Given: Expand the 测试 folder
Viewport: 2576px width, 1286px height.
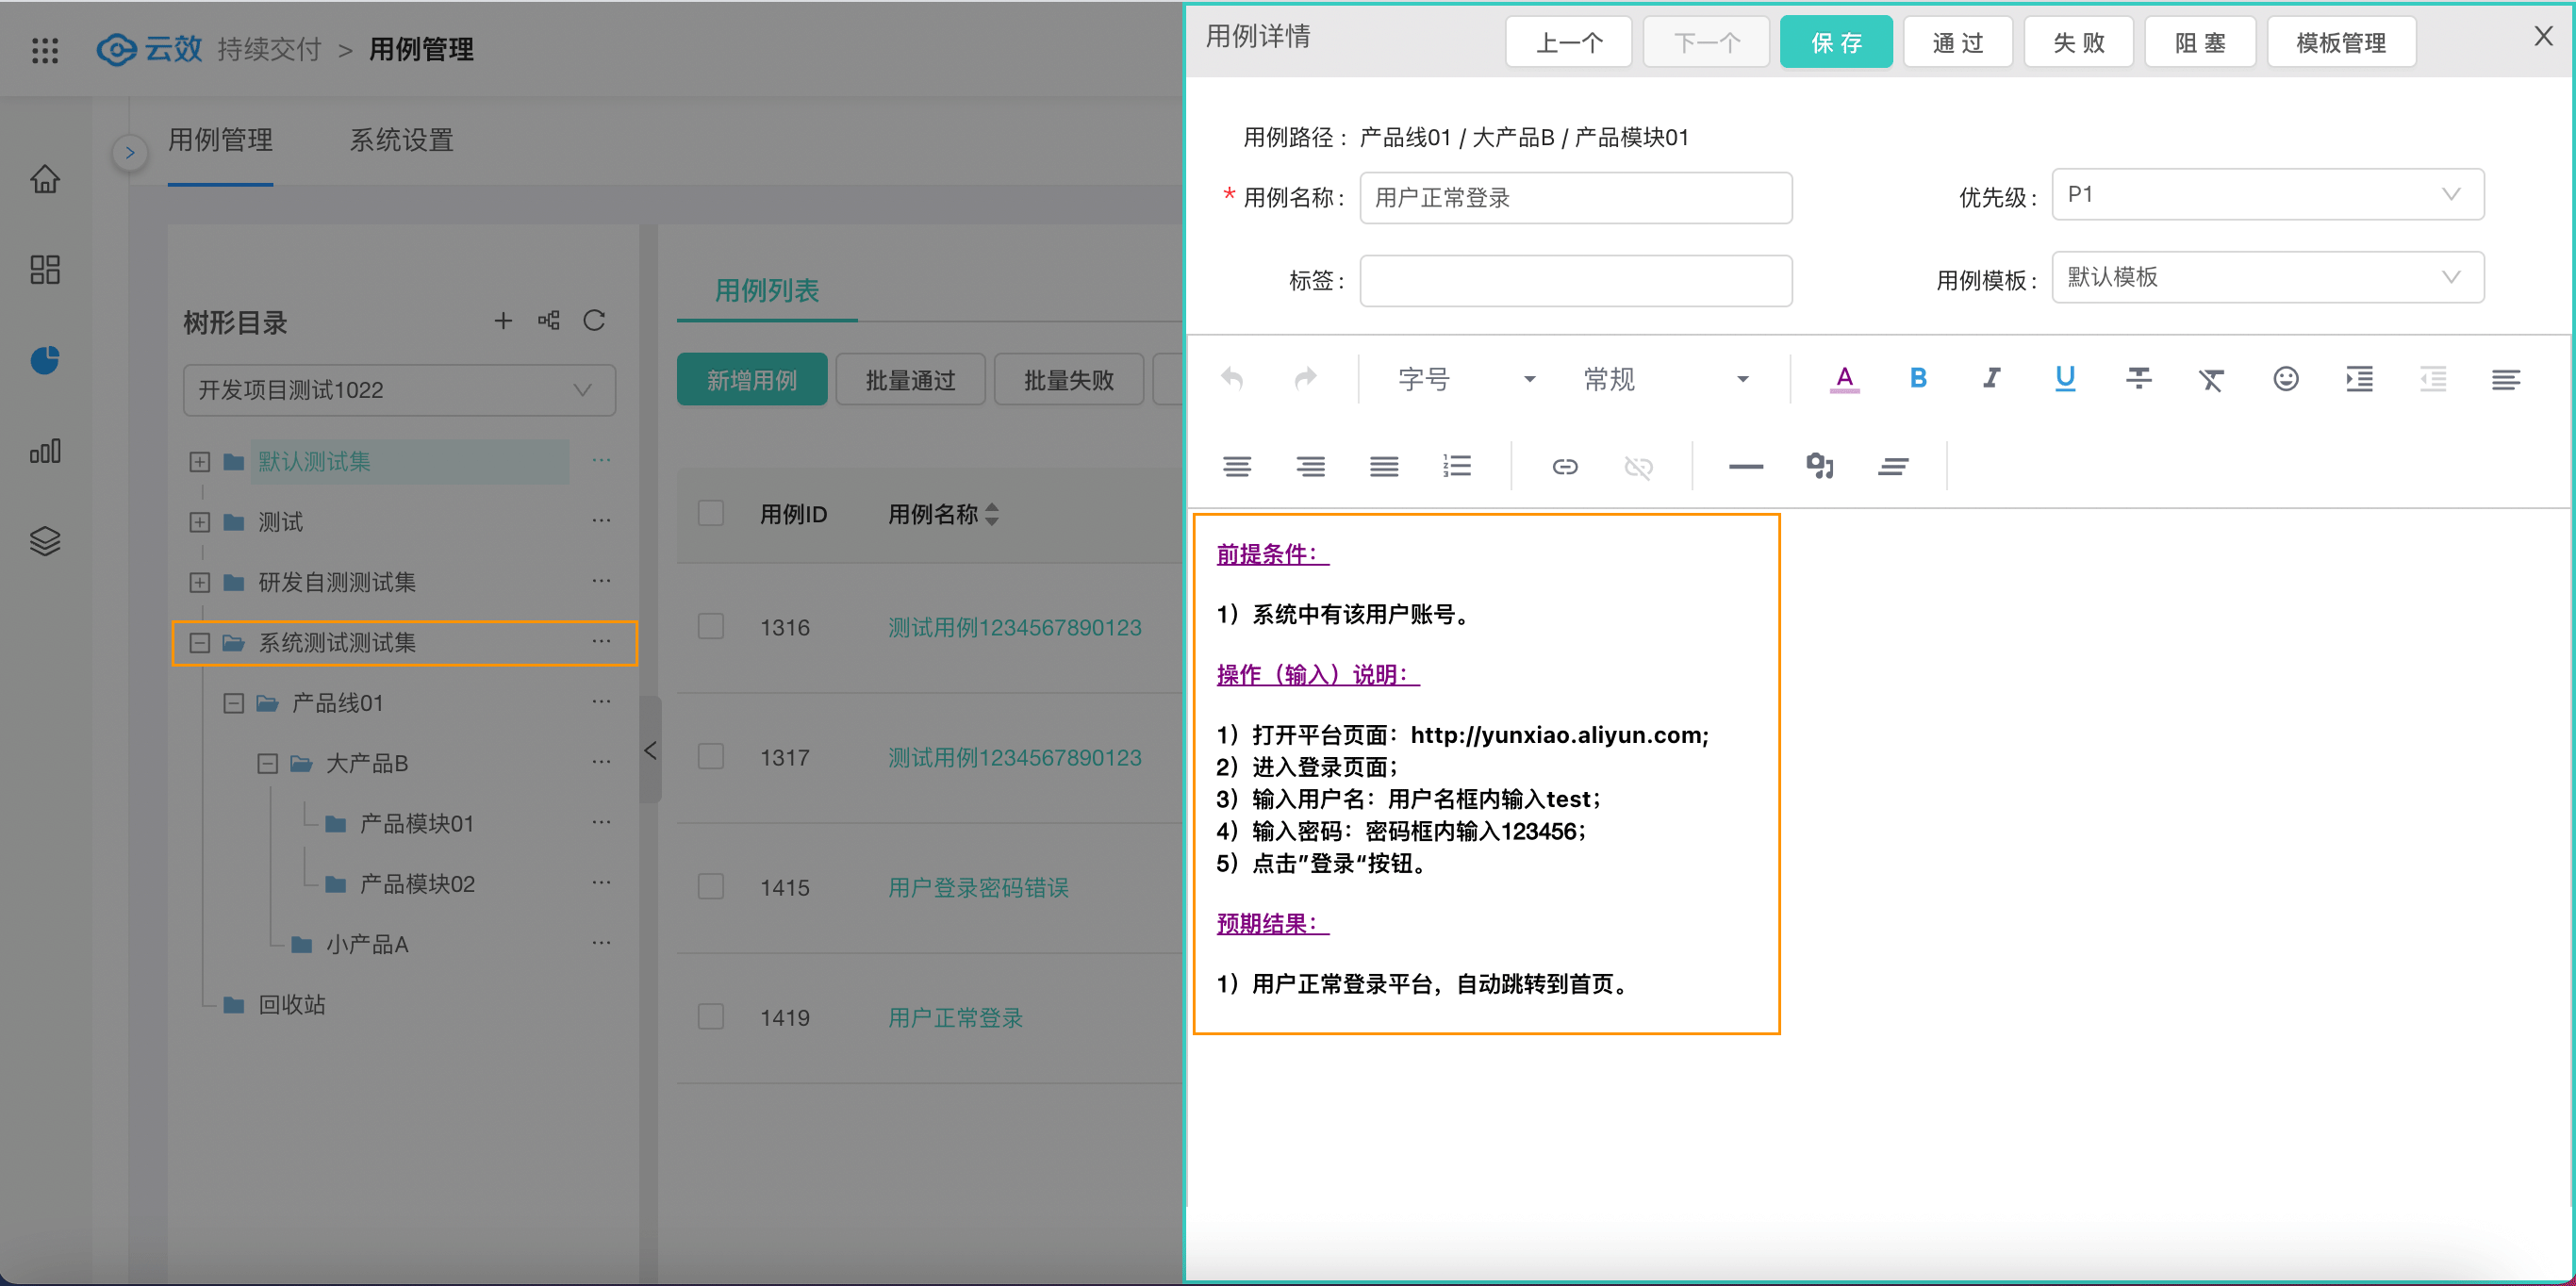Looking at the screenshot, I should (x=200, y=523).
